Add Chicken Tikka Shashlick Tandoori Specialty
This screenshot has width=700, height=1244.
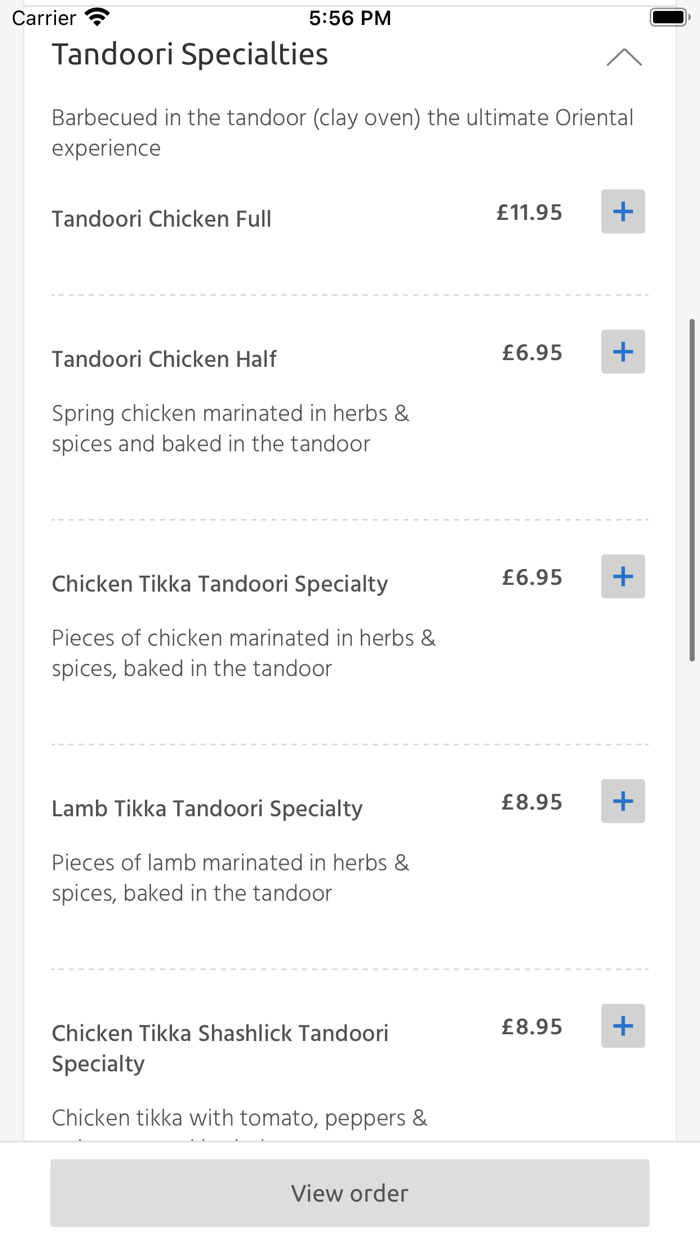[622, 1025]
